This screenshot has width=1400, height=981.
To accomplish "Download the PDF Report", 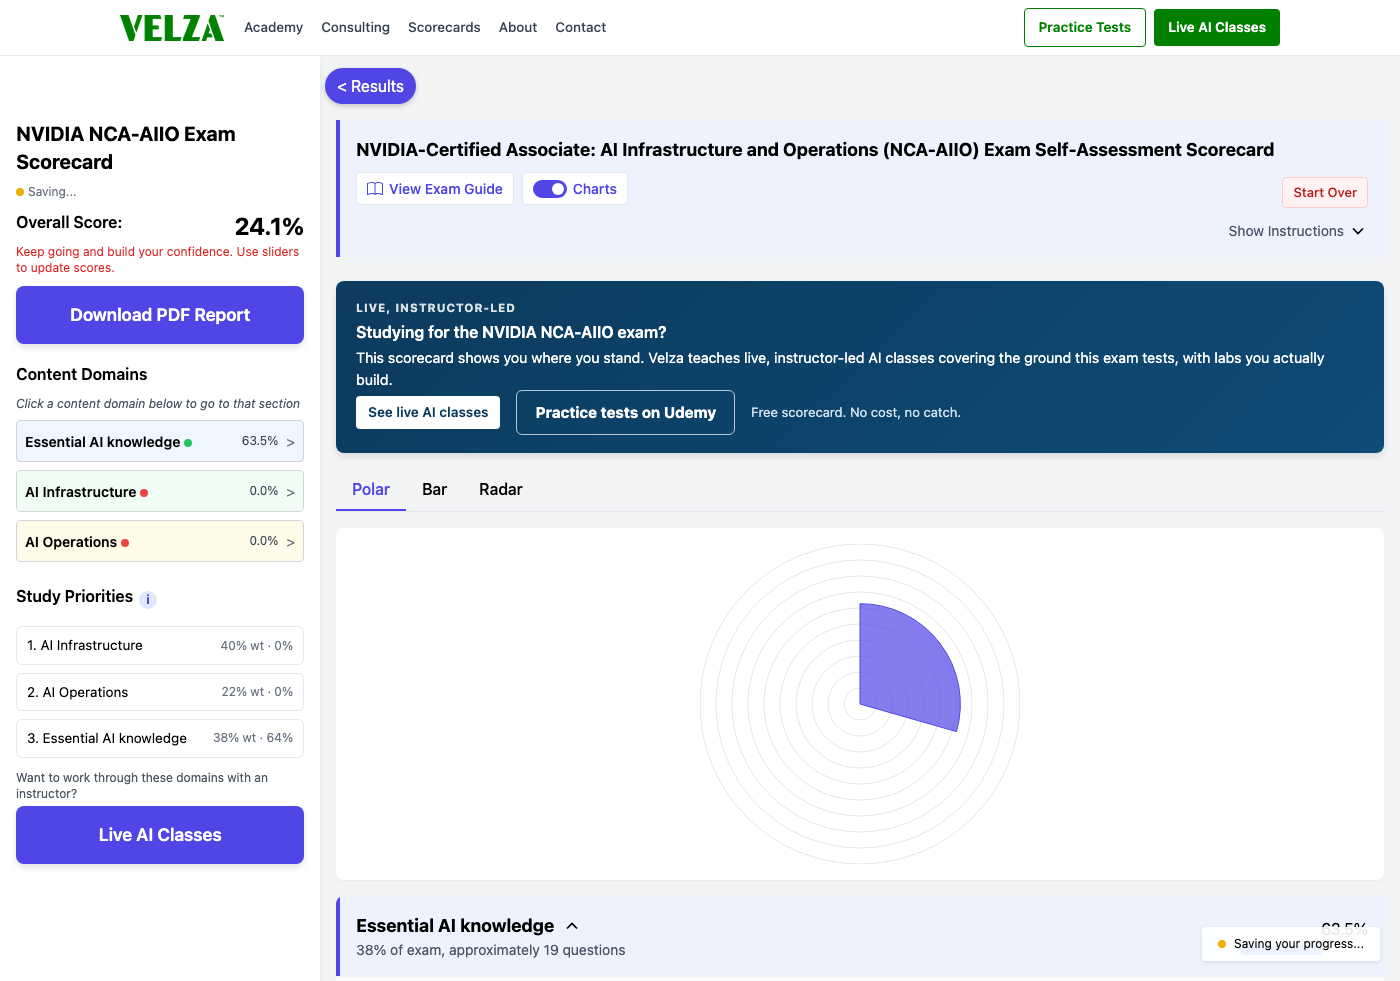I will tap(160, 315).
